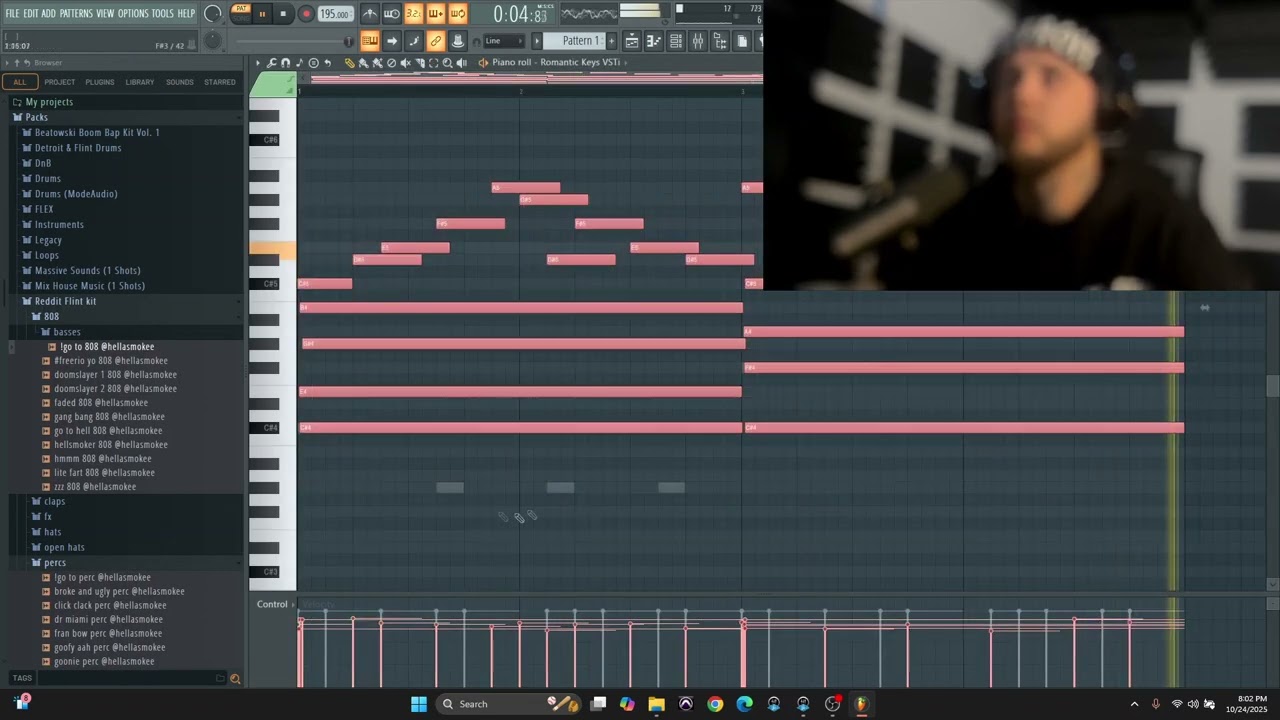Toggle the metronome
The image size is (1280, 720).
click(370, 14)
